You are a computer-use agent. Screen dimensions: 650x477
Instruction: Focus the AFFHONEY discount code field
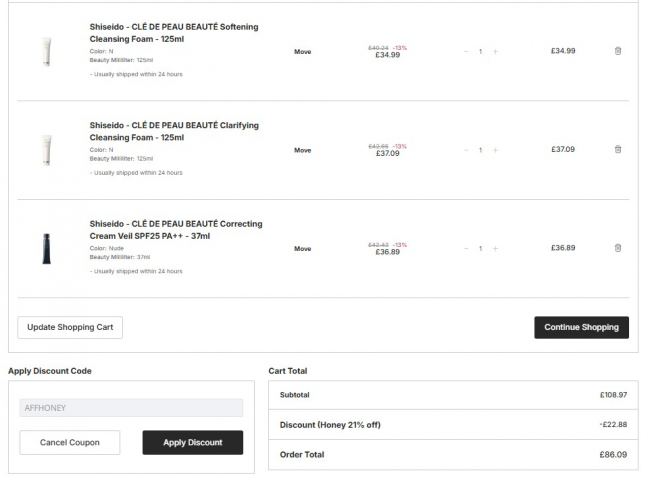(131, 408)
